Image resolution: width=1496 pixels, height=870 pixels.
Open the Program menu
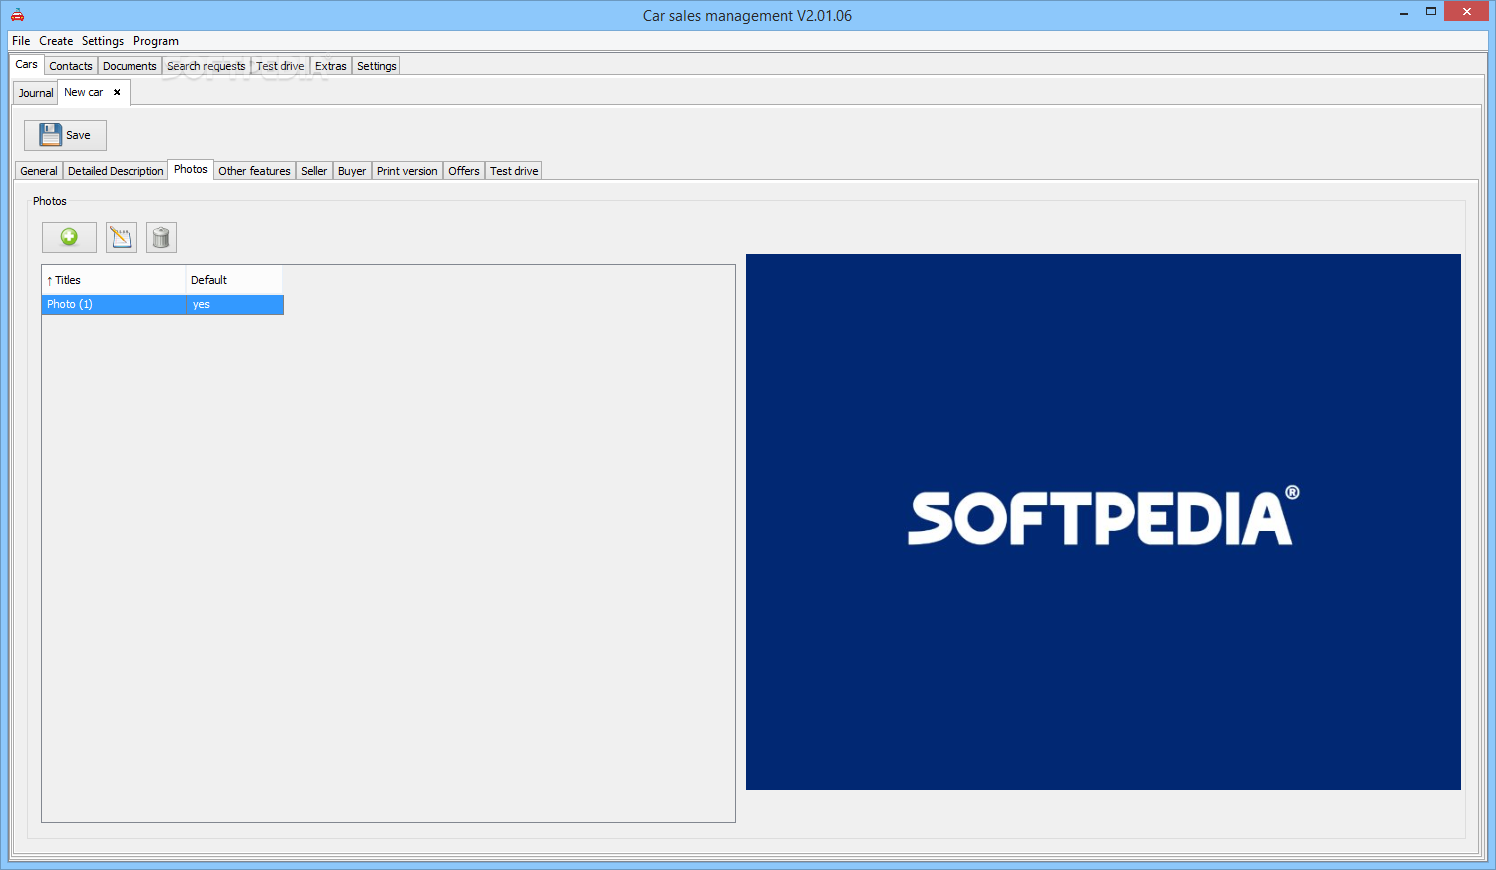[x=156, y=41]
